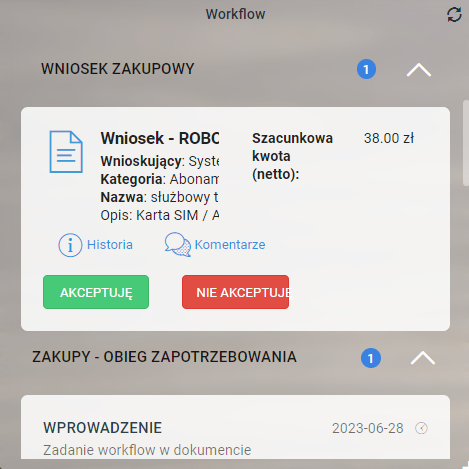Reject request with Nie akceptuję button
Image resolution: width=469 pixels, height=469 pixels.
click(235, 292)
